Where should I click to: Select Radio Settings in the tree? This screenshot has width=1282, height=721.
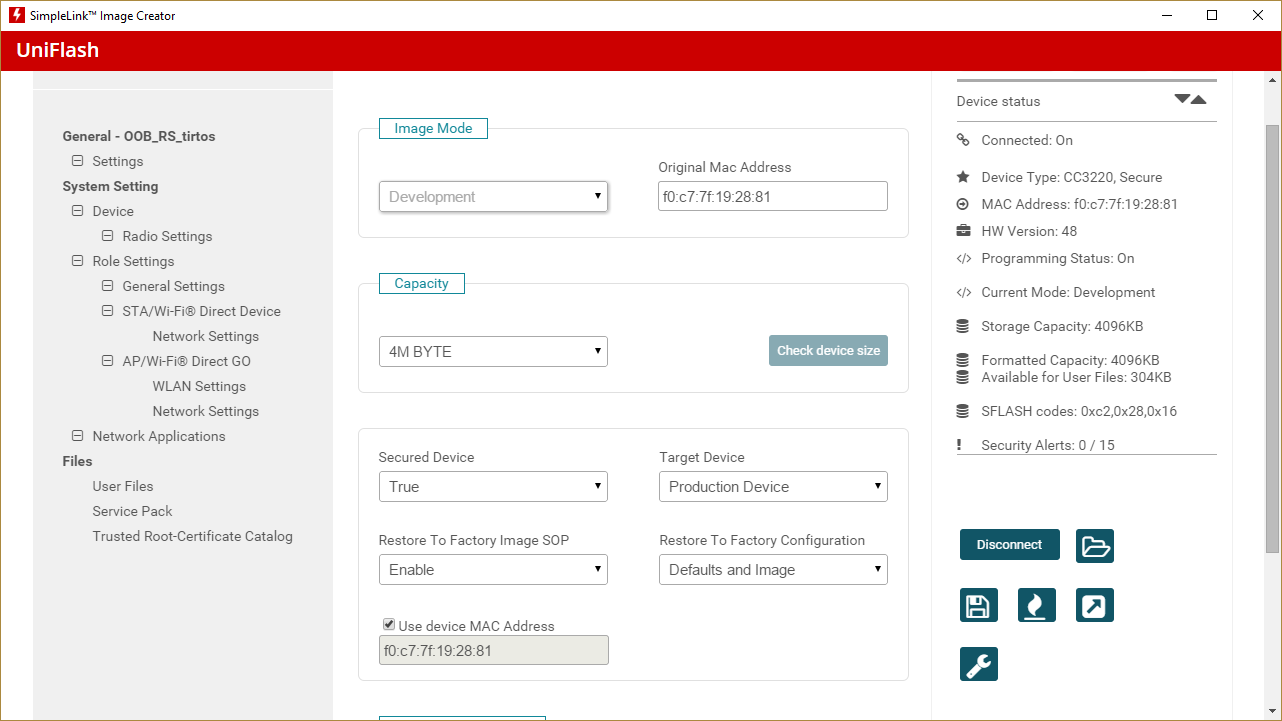167,236
